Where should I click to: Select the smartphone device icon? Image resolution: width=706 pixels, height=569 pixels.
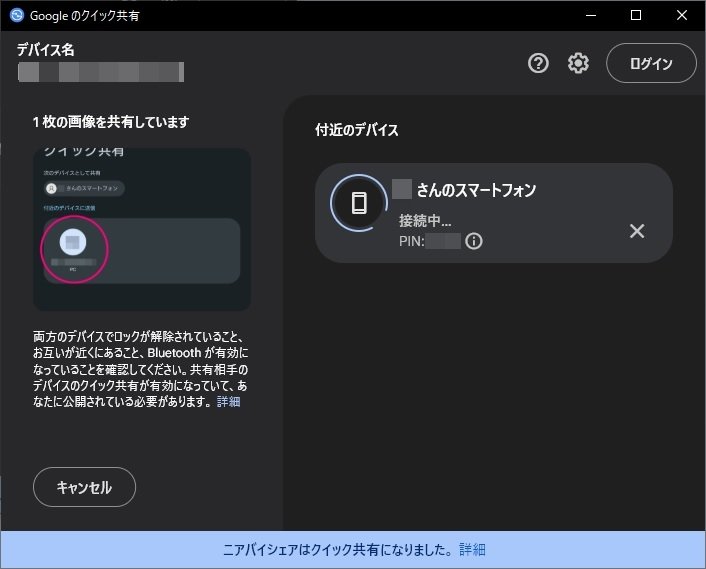359,203
